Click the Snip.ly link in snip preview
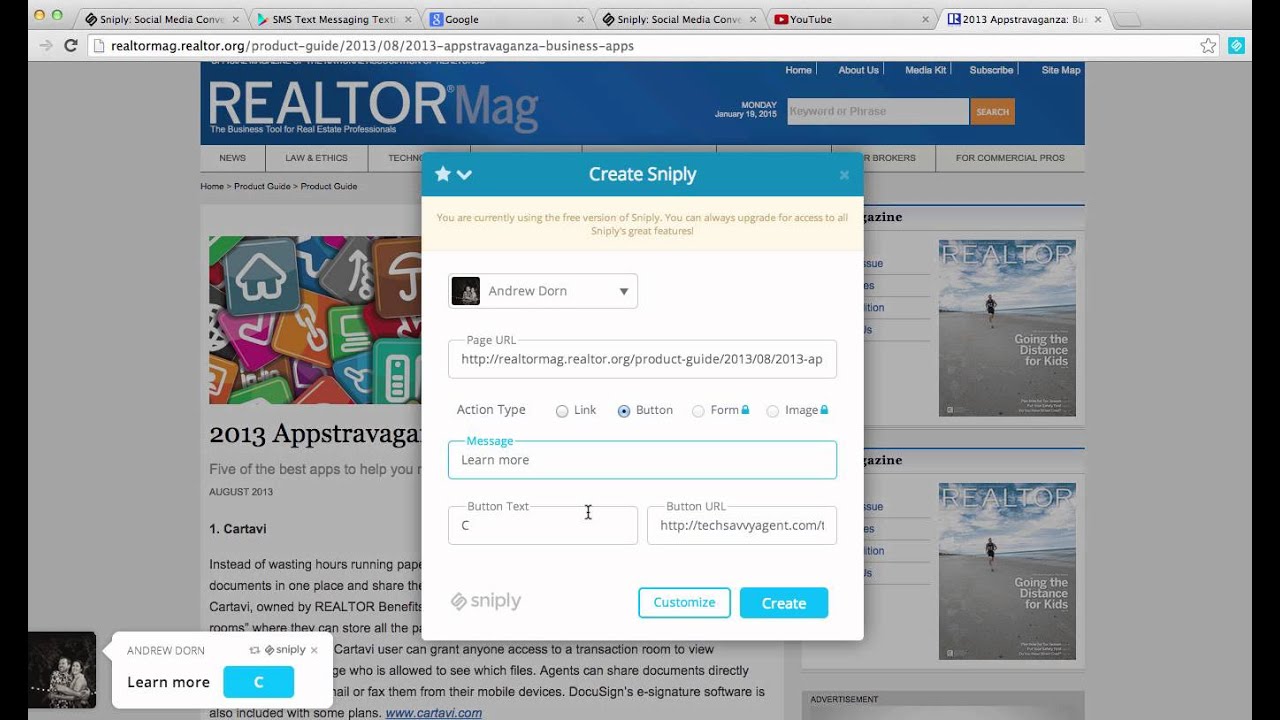This screenshot has width=1280, height=720. pyautogui.click(x=284, y=650)
